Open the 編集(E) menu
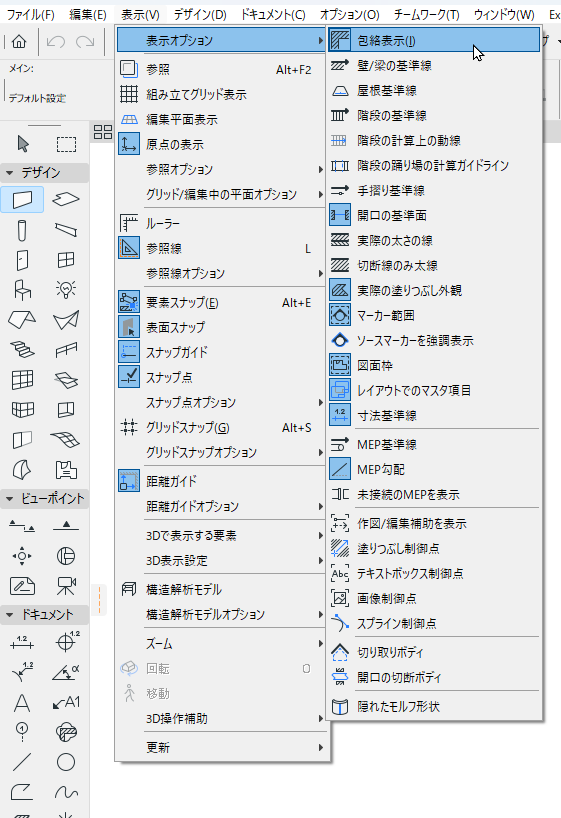Image resolution: width=561 pixels, height=818 pixels. (x=88, y=15)
